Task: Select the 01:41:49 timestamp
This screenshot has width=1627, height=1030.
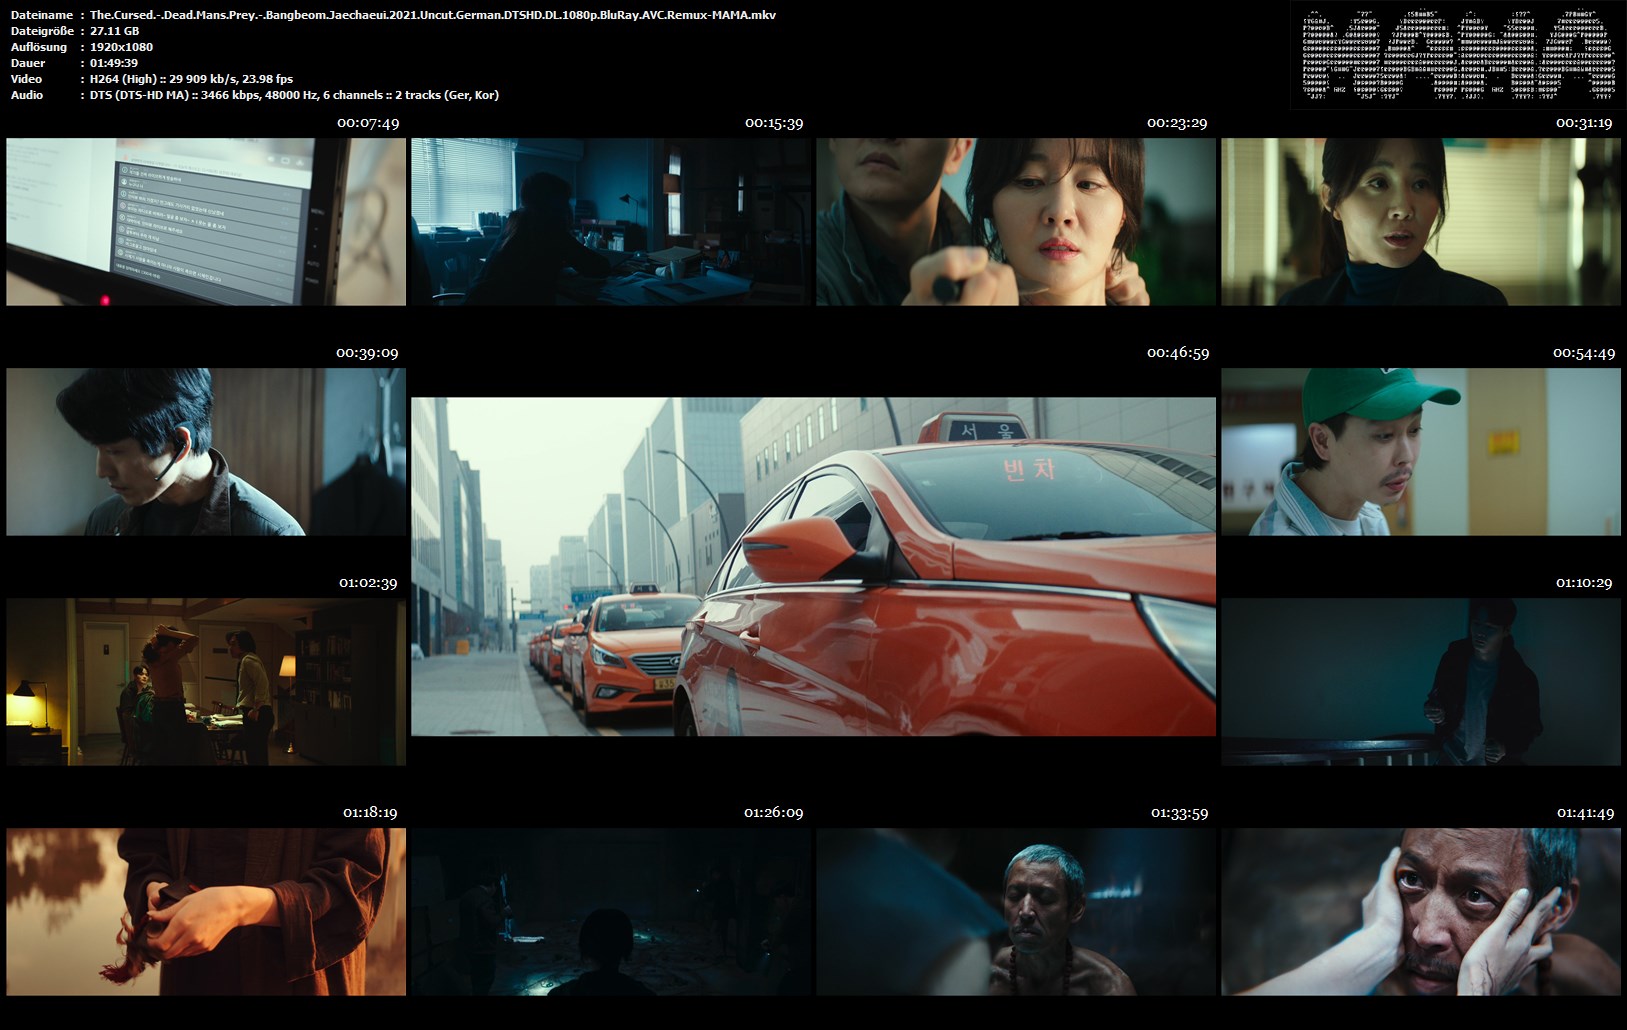Action: pos(1585,813)
